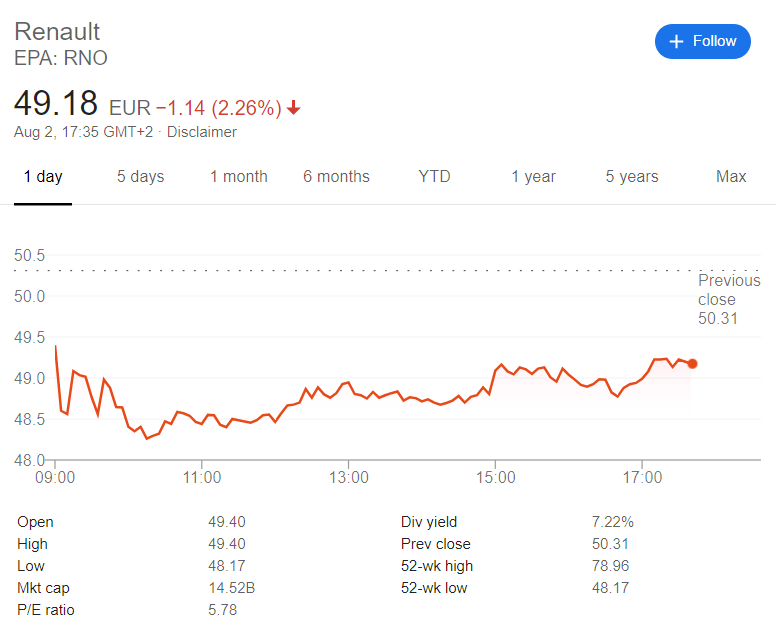The height and width of the screenshot is (632, 776).
Task: Click the 13:00 time axis label
Action: tap(349, 479)
